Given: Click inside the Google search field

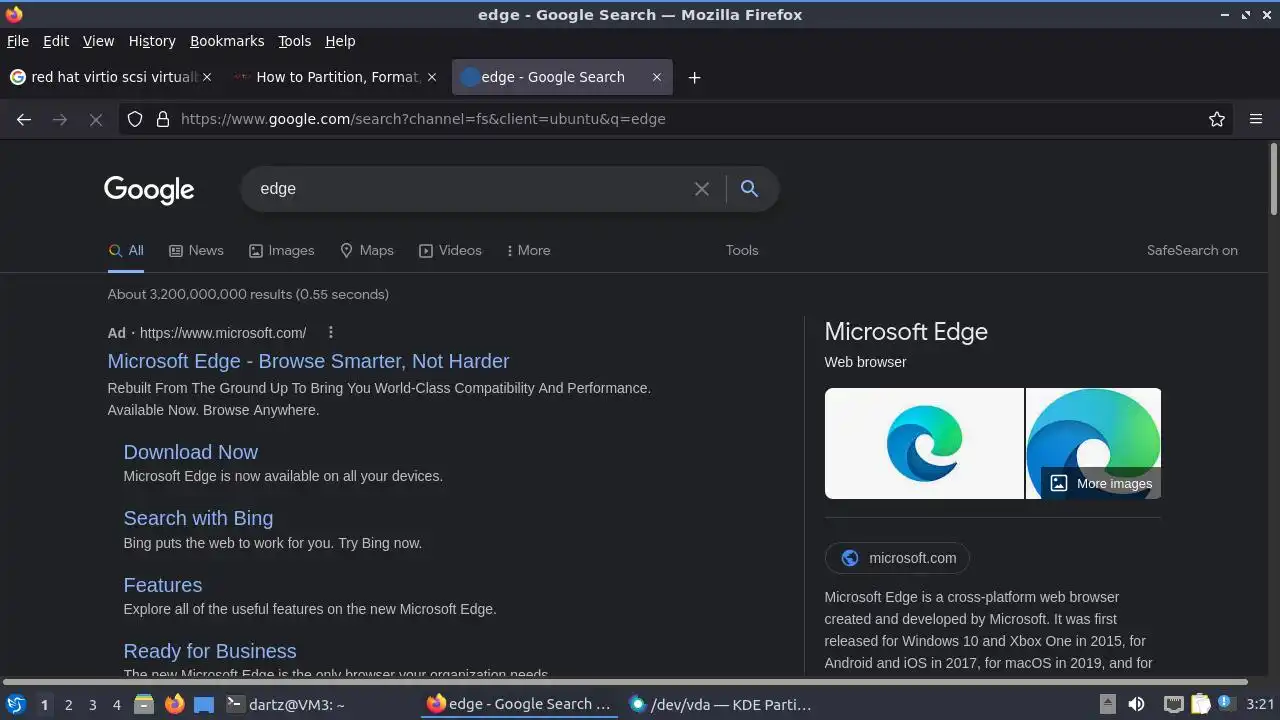Looking at the screenshot, I should coord(470,189).
